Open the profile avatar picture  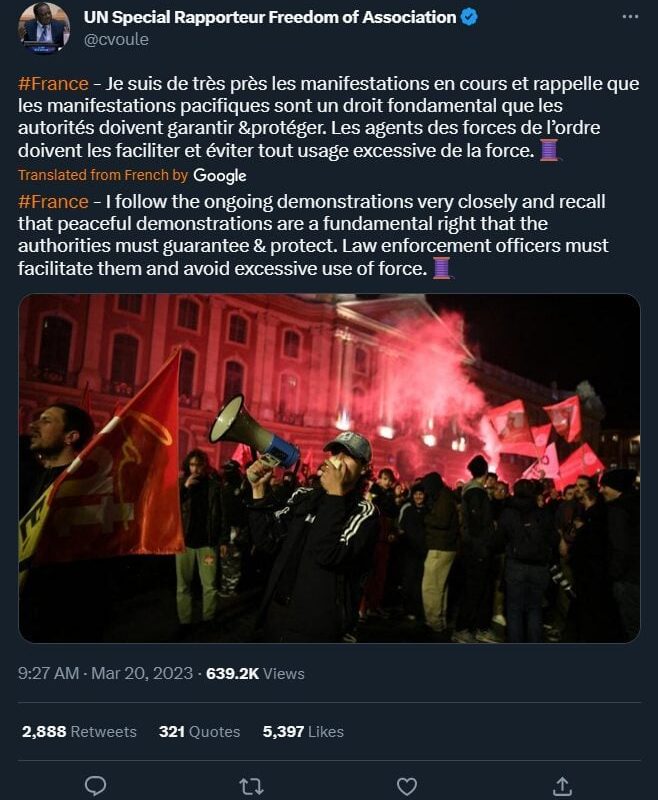44,28
